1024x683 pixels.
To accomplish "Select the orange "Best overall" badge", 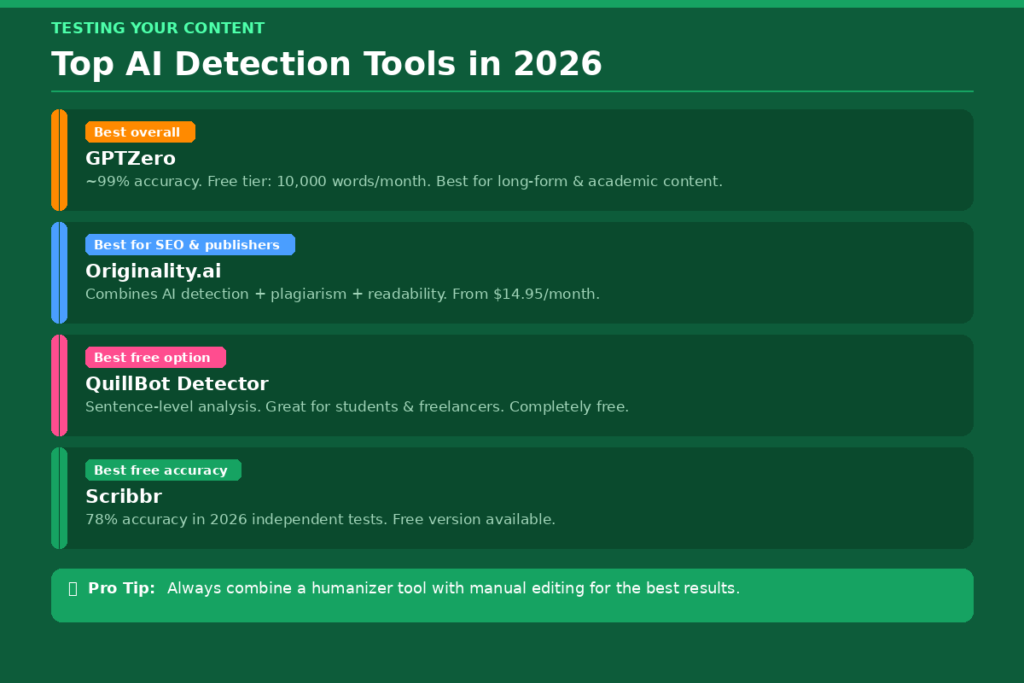I will pos(140,132).
